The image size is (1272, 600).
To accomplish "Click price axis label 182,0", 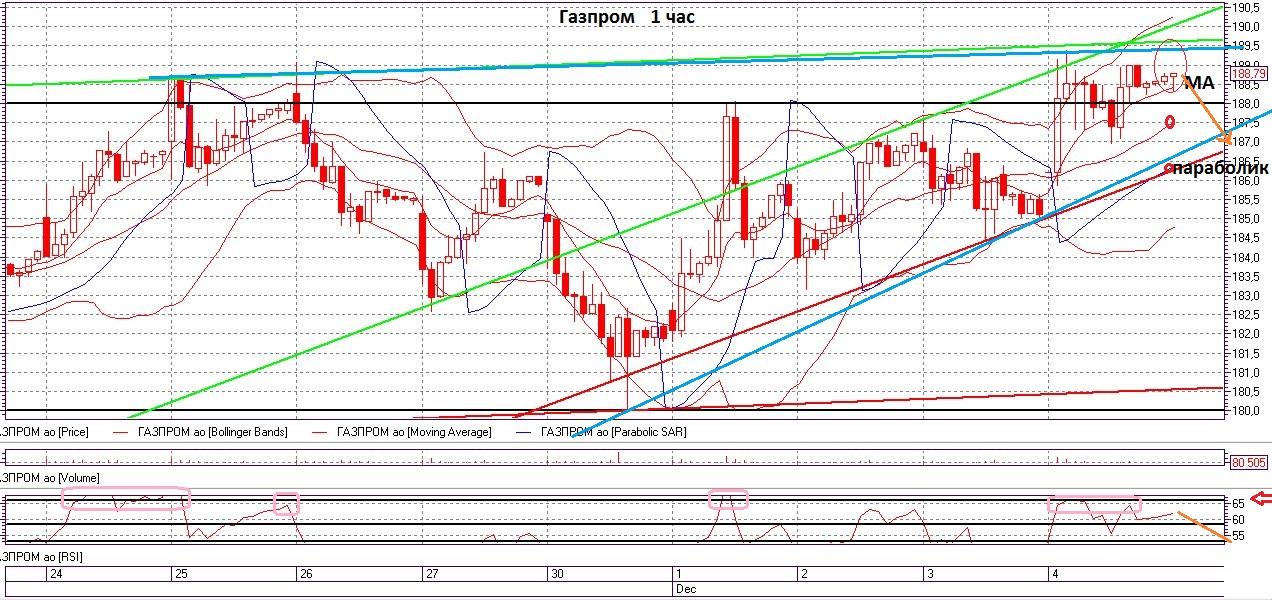I will click(1245, 334).
